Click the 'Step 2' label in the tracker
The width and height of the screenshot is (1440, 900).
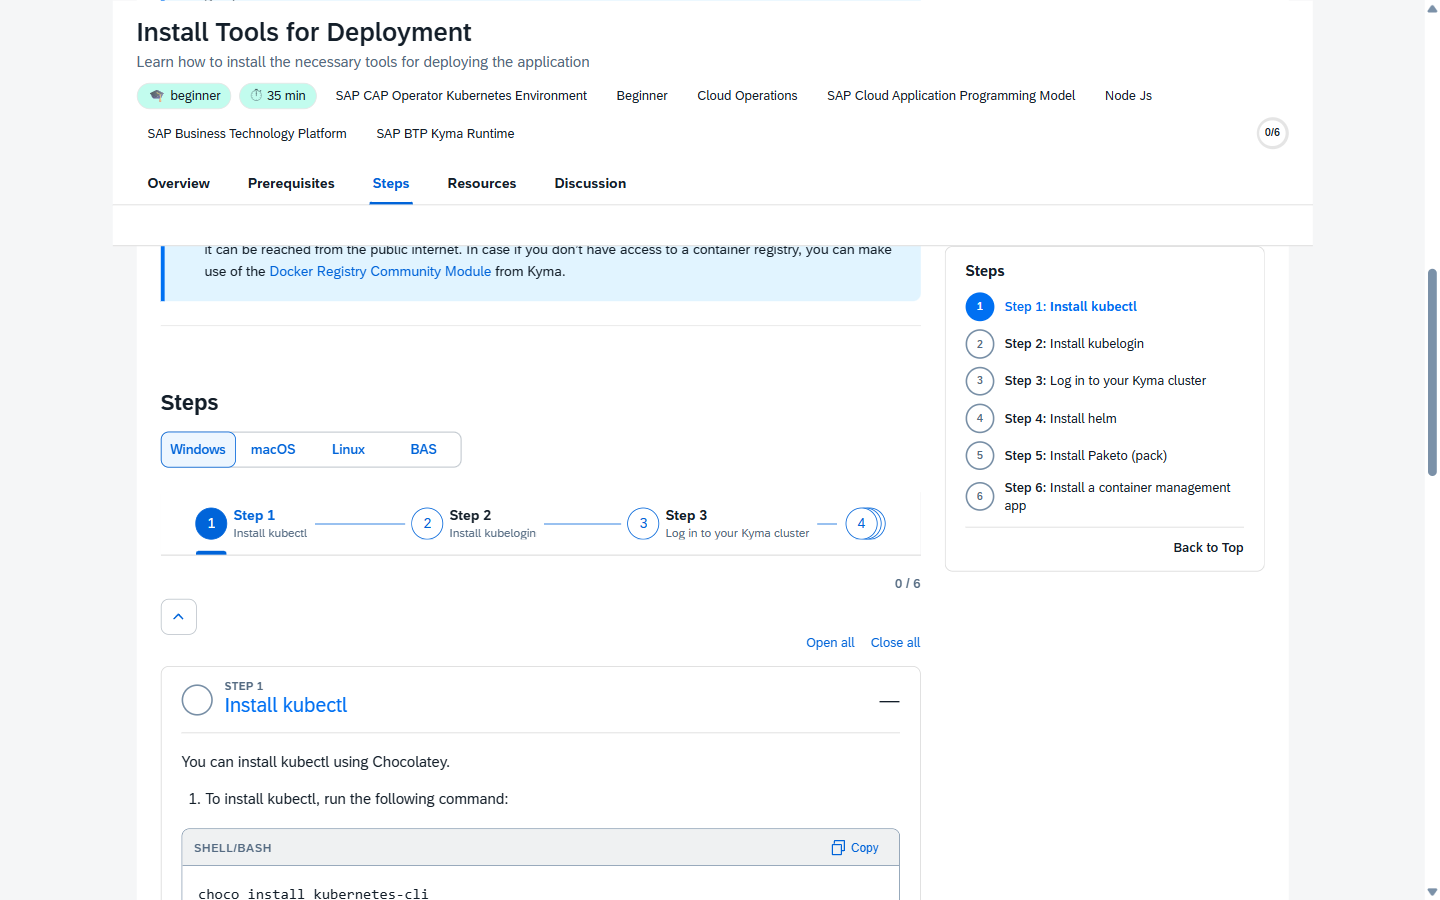click(470, 516)
